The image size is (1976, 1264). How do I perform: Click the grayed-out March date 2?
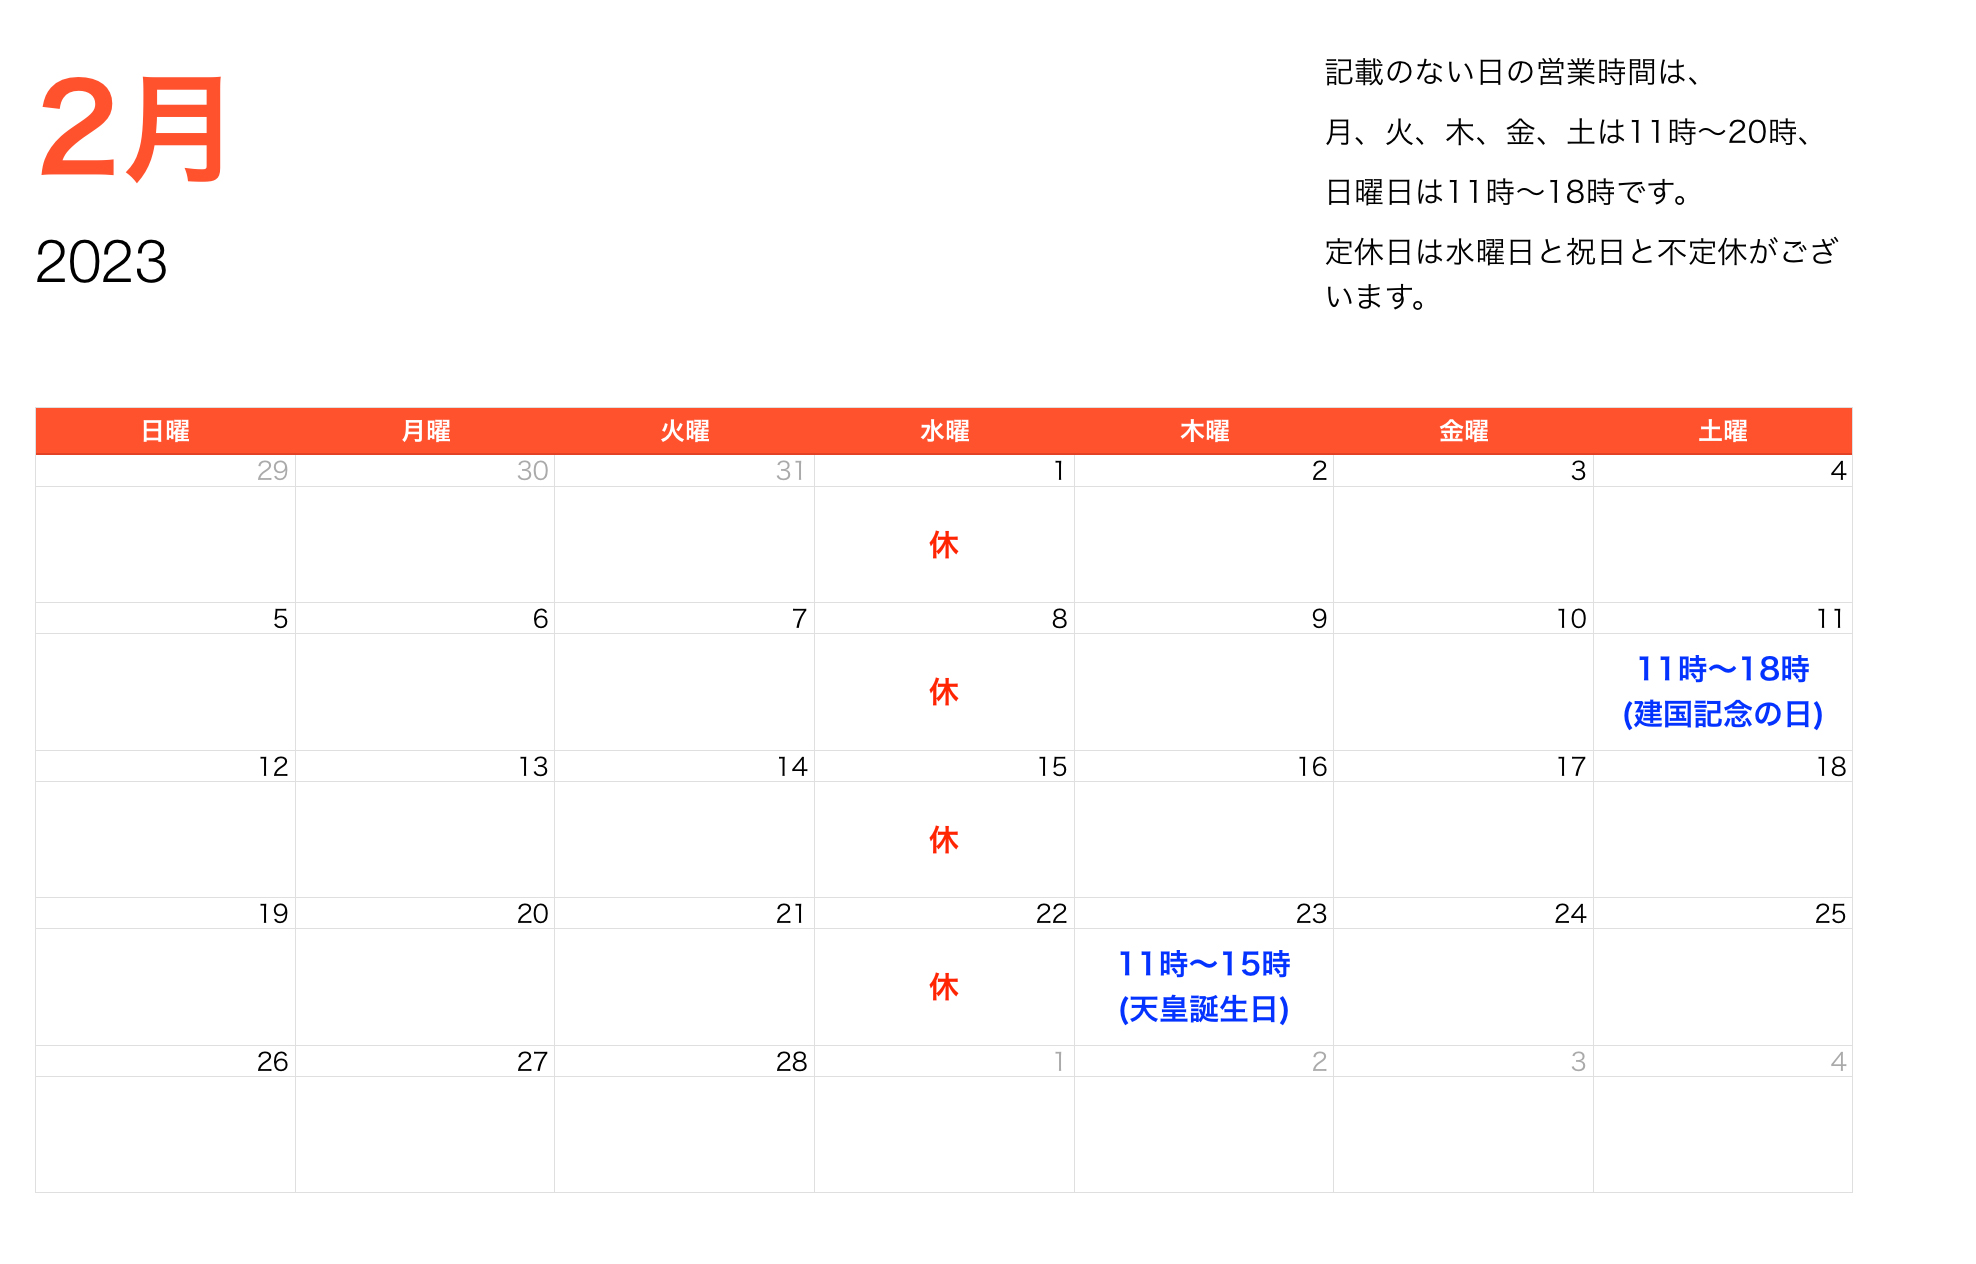click(1319, 1062)
